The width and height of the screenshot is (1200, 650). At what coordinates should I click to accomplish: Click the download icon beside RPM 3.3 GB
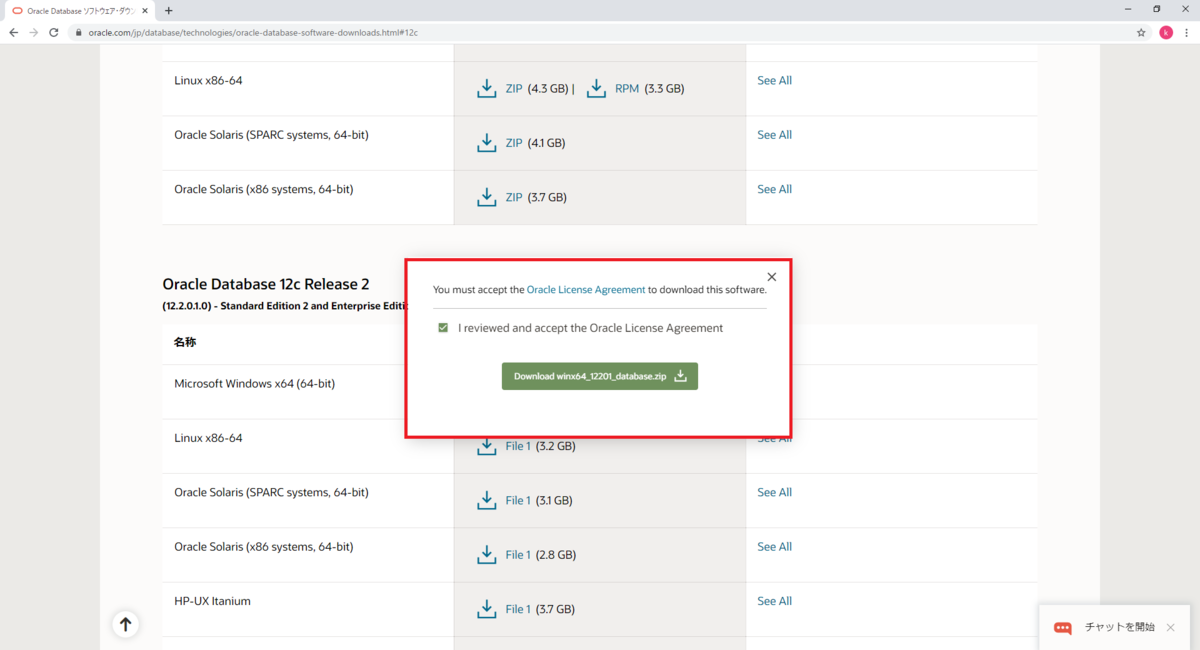[x=596, y=88]
